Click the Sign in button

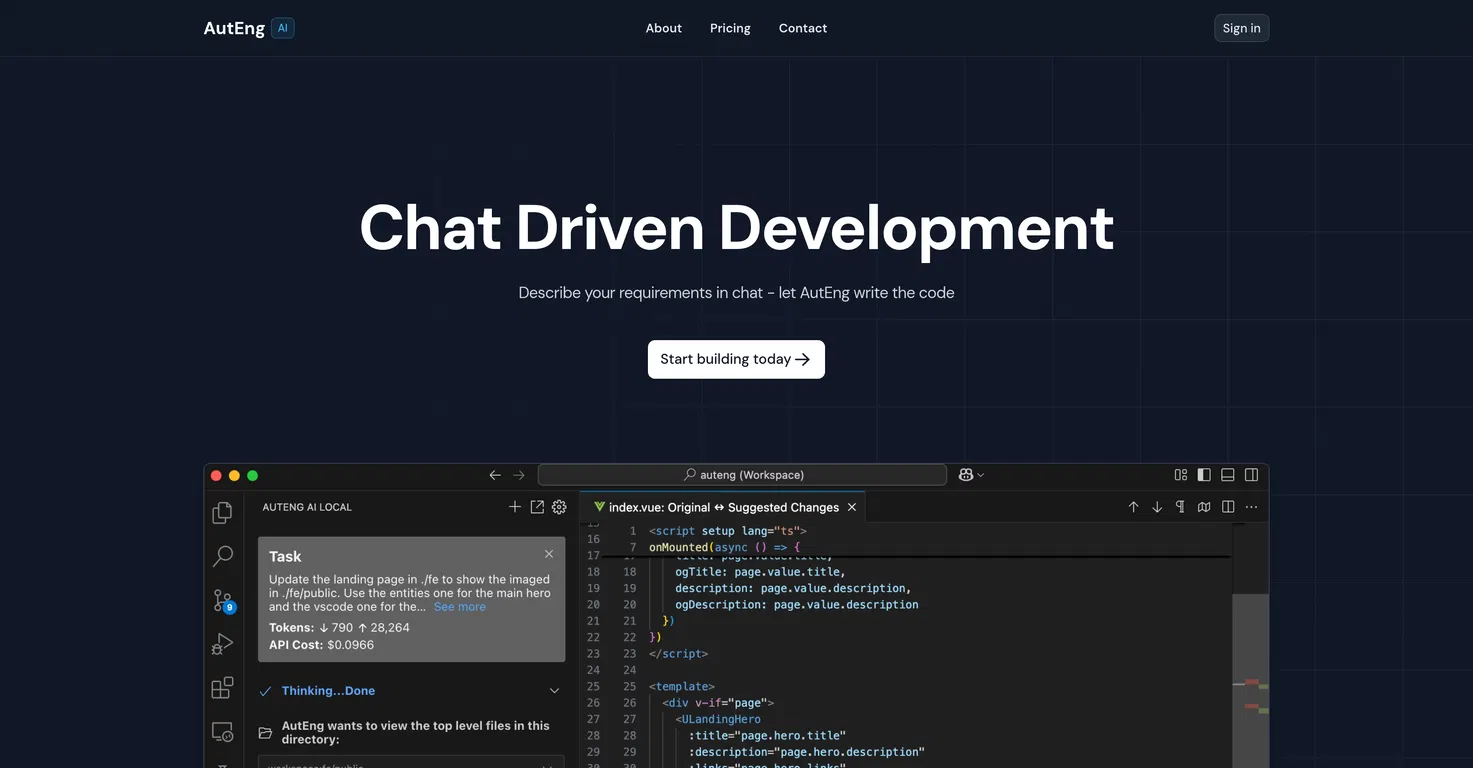pyautogui.click(x=1242, y=28)
